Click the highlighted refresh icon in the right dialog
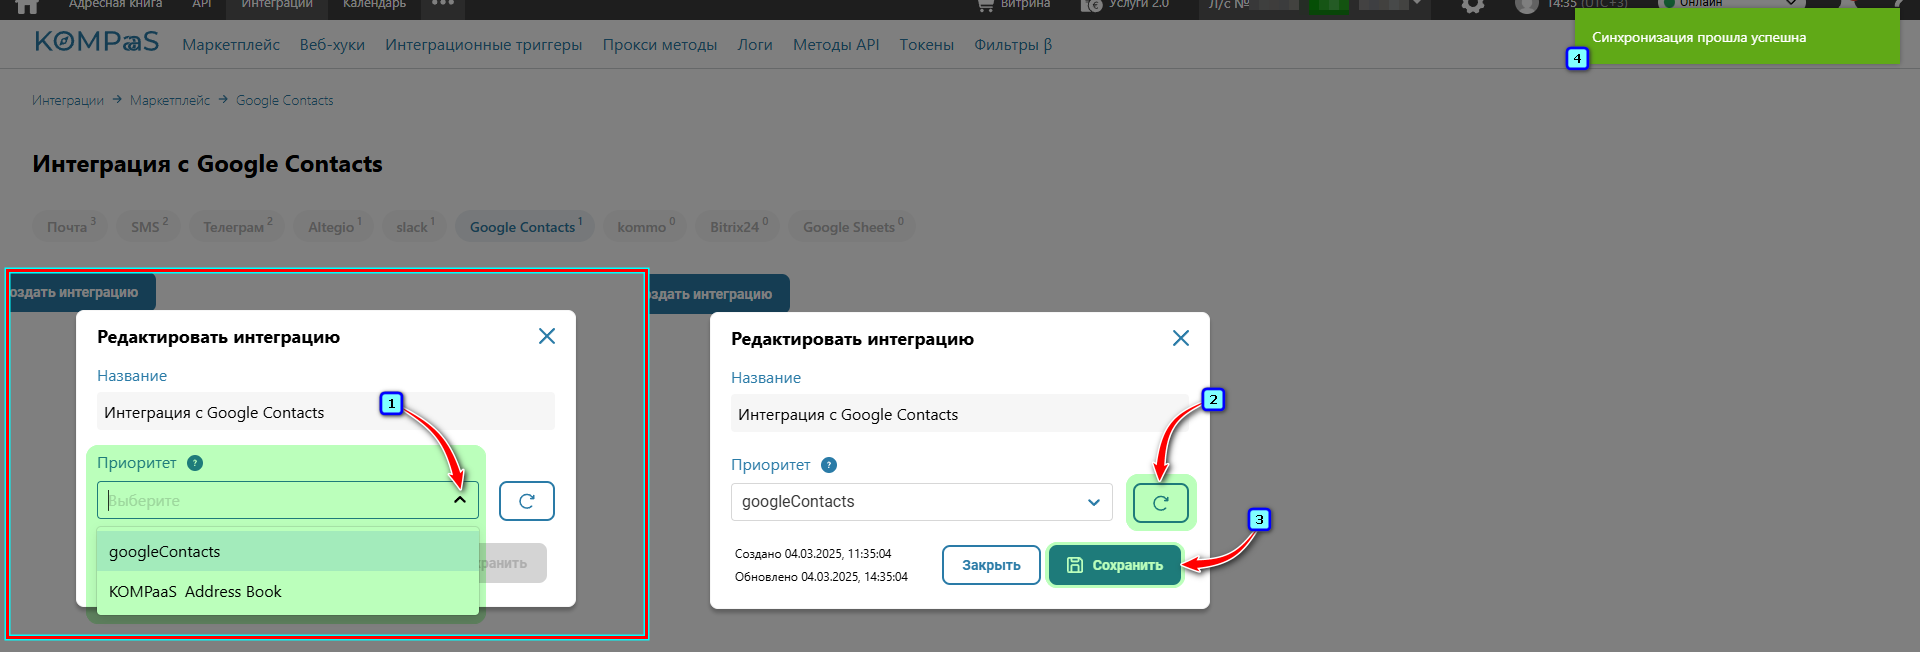 point(1161,503)
